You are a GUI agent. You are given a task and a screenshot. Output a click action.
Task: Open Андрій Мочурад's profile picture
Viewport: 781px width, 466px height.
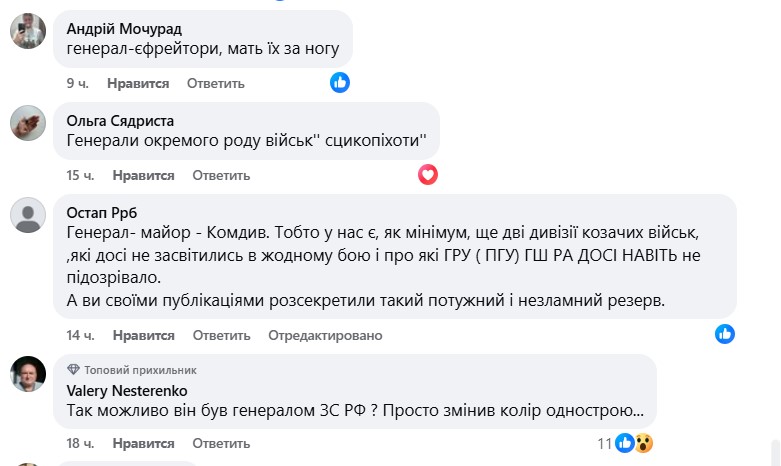(x=27, y=31)
